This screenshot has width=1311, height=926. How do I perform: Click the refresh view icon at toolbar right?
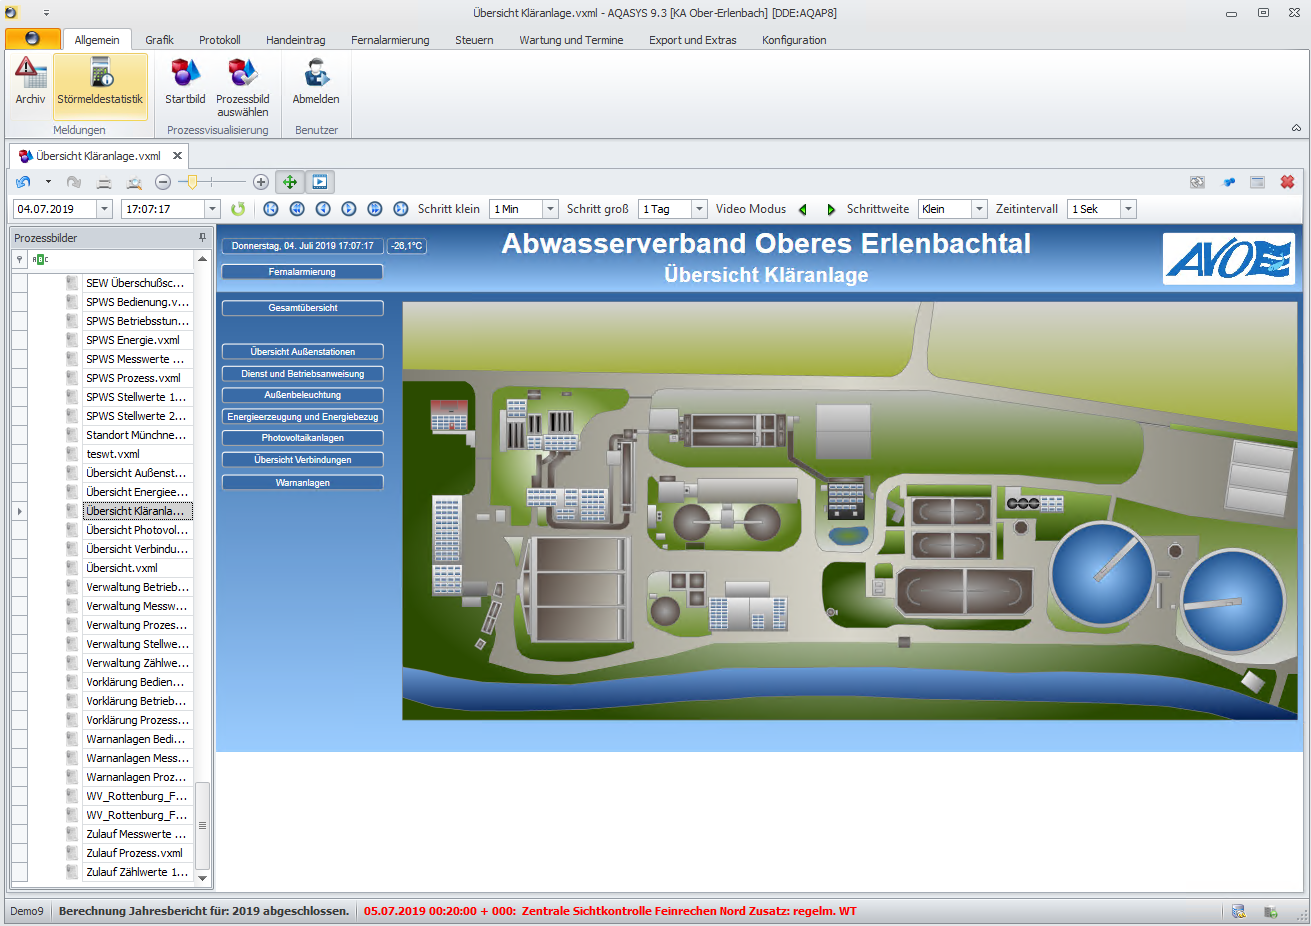tap(1197, 182)
